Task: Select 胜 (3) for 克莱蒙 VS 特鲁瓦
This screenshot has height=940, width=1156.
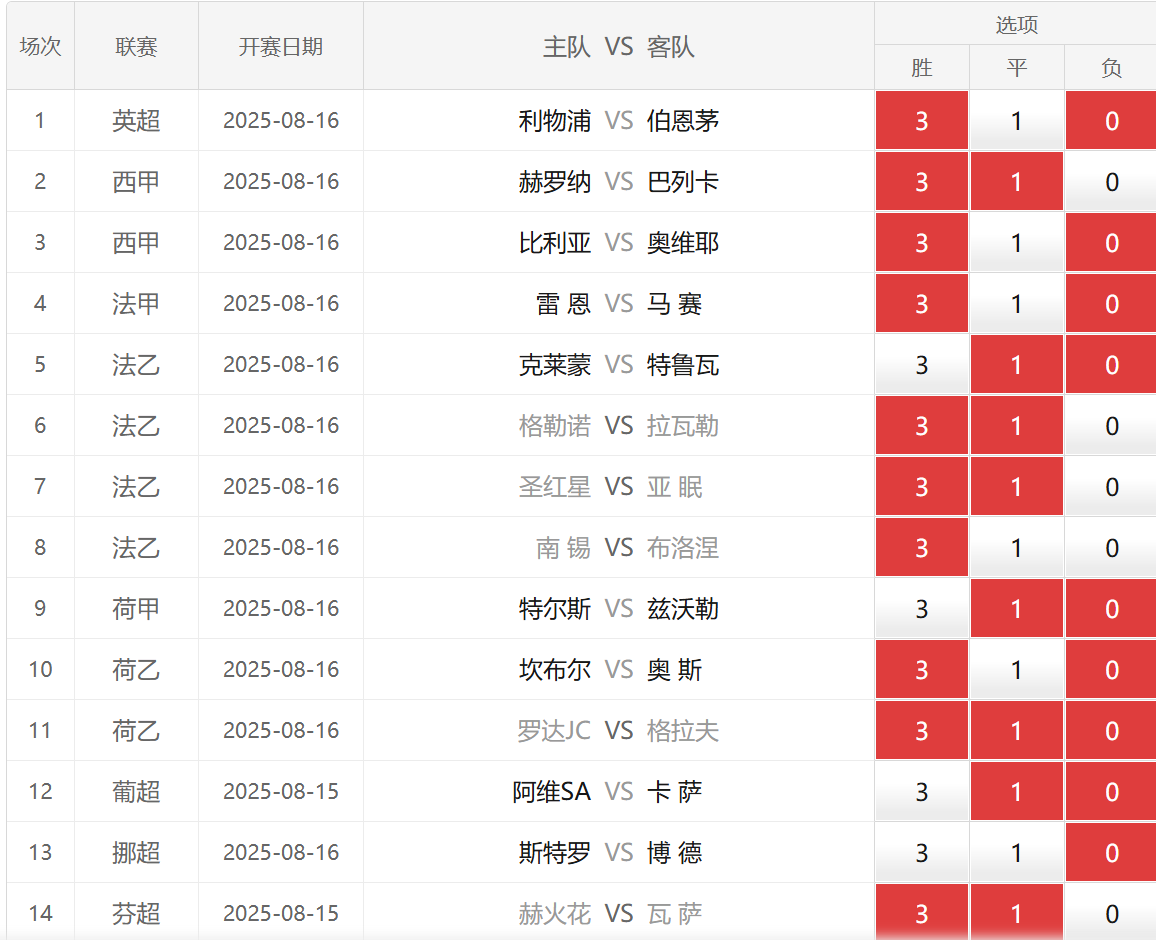Action: [922, 364]
